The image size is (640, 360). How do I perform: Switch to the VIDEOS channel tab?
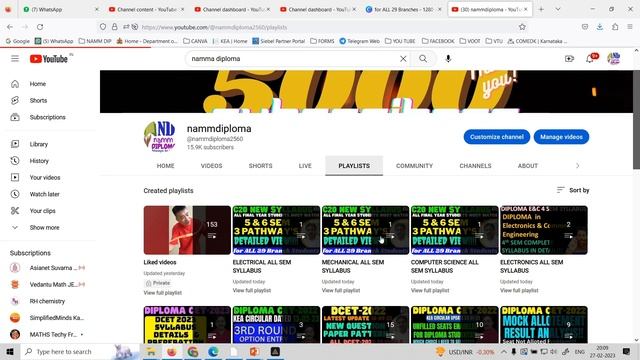(211, 166)
